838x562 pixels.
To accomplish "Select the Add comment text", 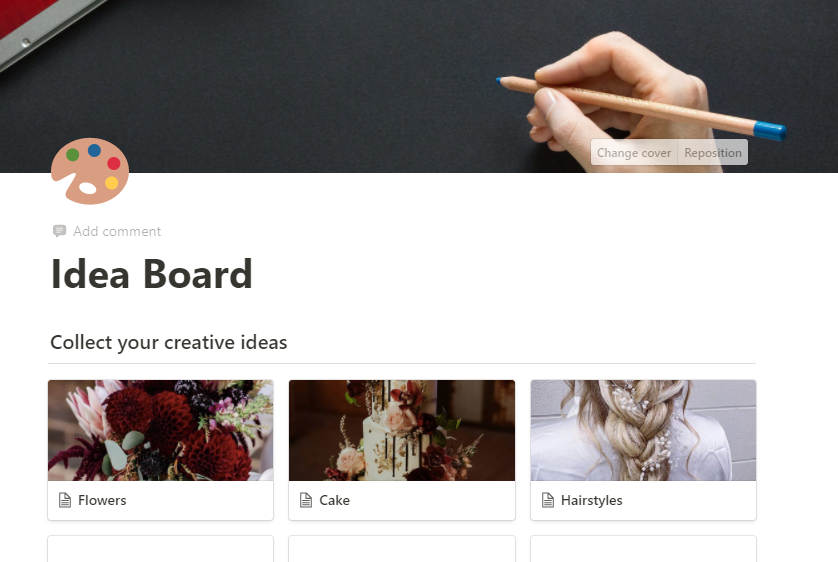I will pyautogui.click(x=117, y=231).
